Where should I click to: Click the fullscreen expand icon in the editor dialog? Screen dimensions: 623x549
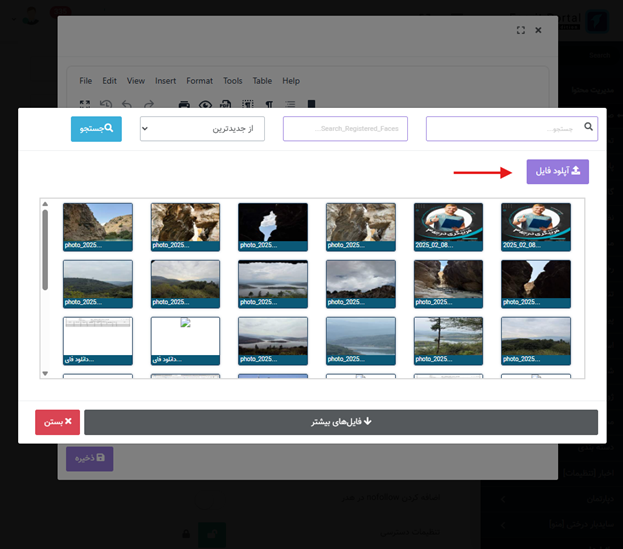520,31
